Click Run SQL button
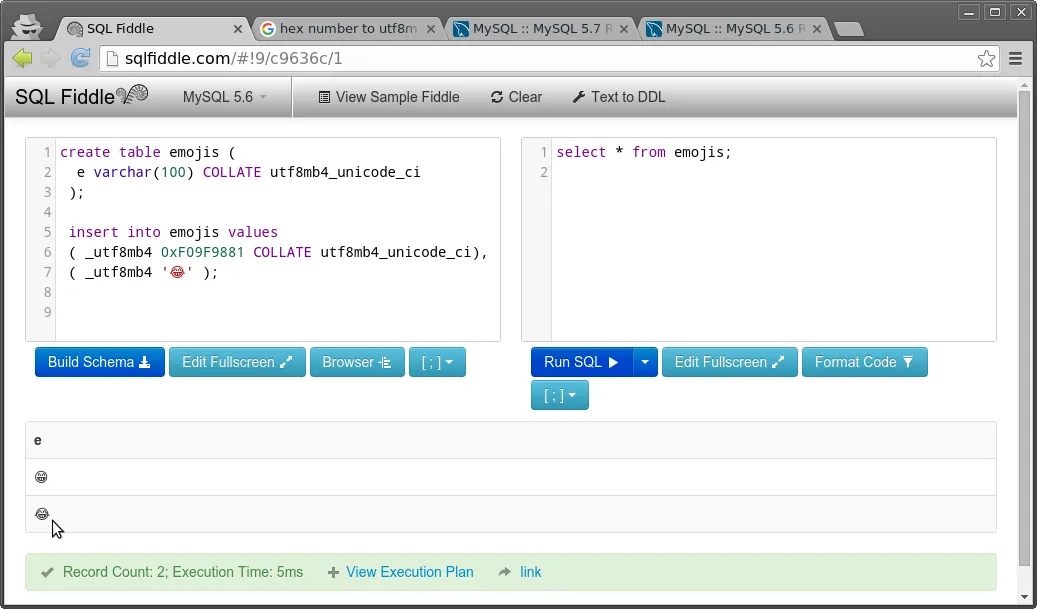 [x=581, y=362]
